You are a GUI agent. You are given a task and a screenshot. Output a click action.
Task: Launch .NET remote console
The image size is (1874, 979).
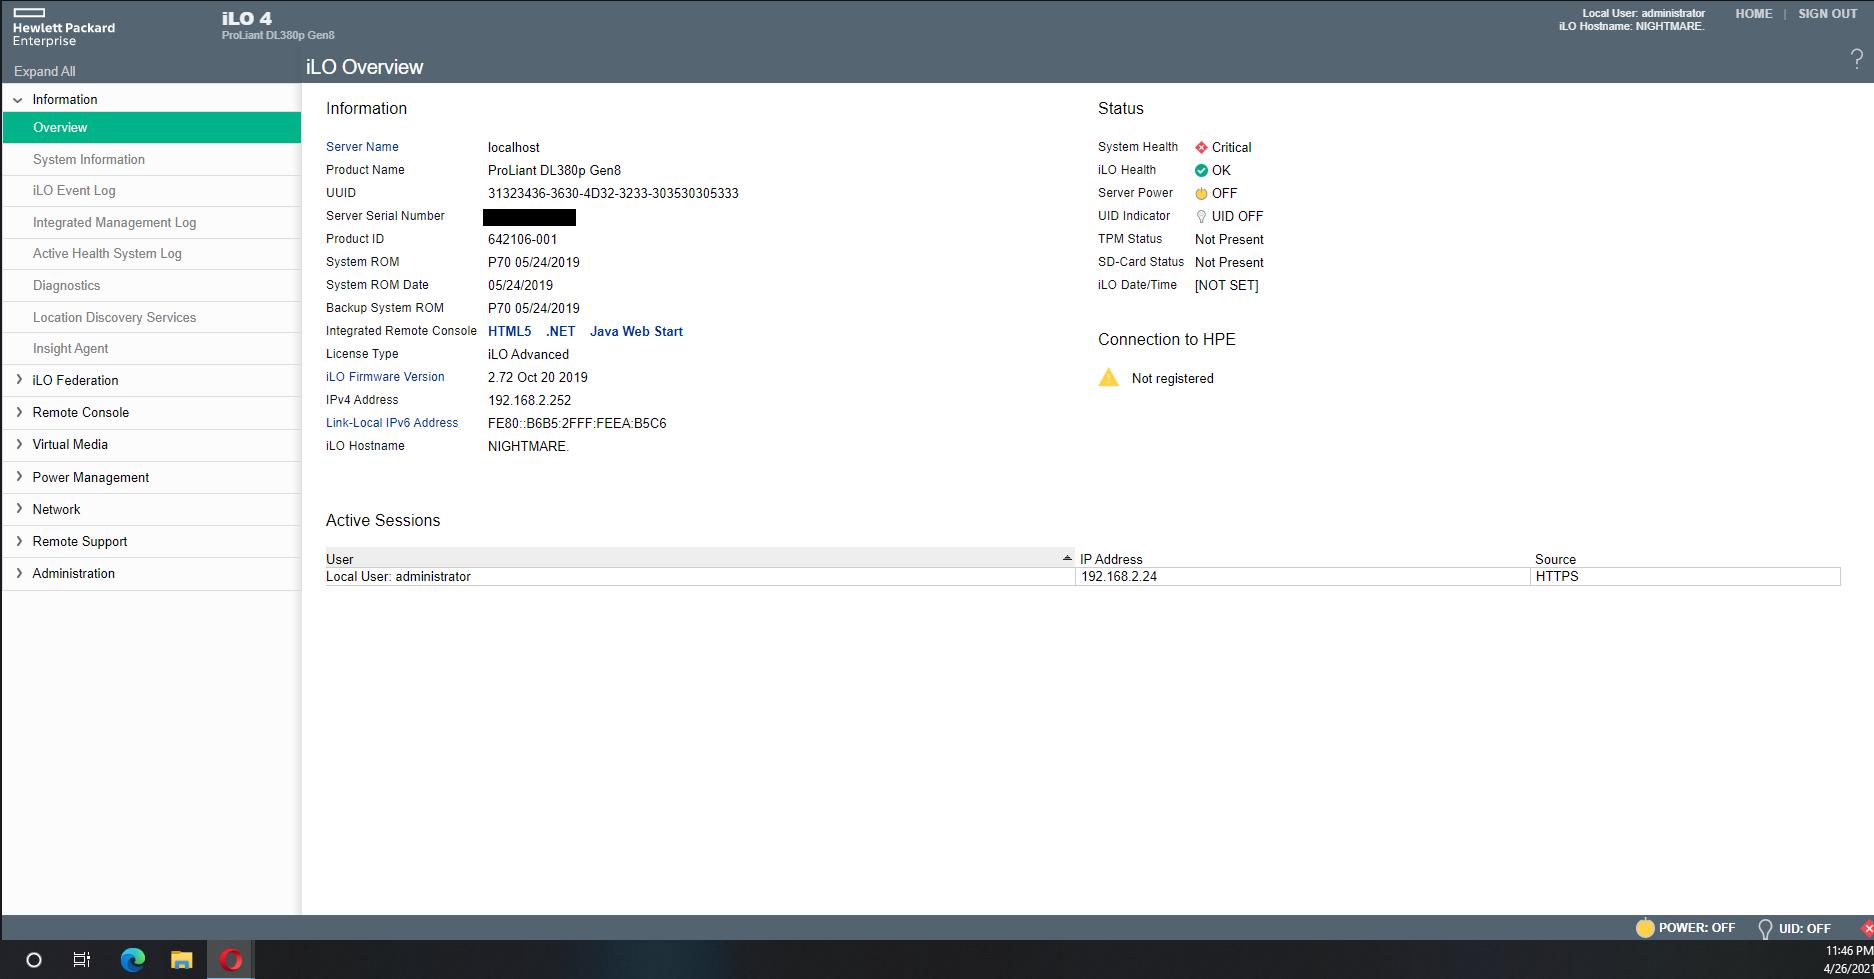(x=561, y=331)
